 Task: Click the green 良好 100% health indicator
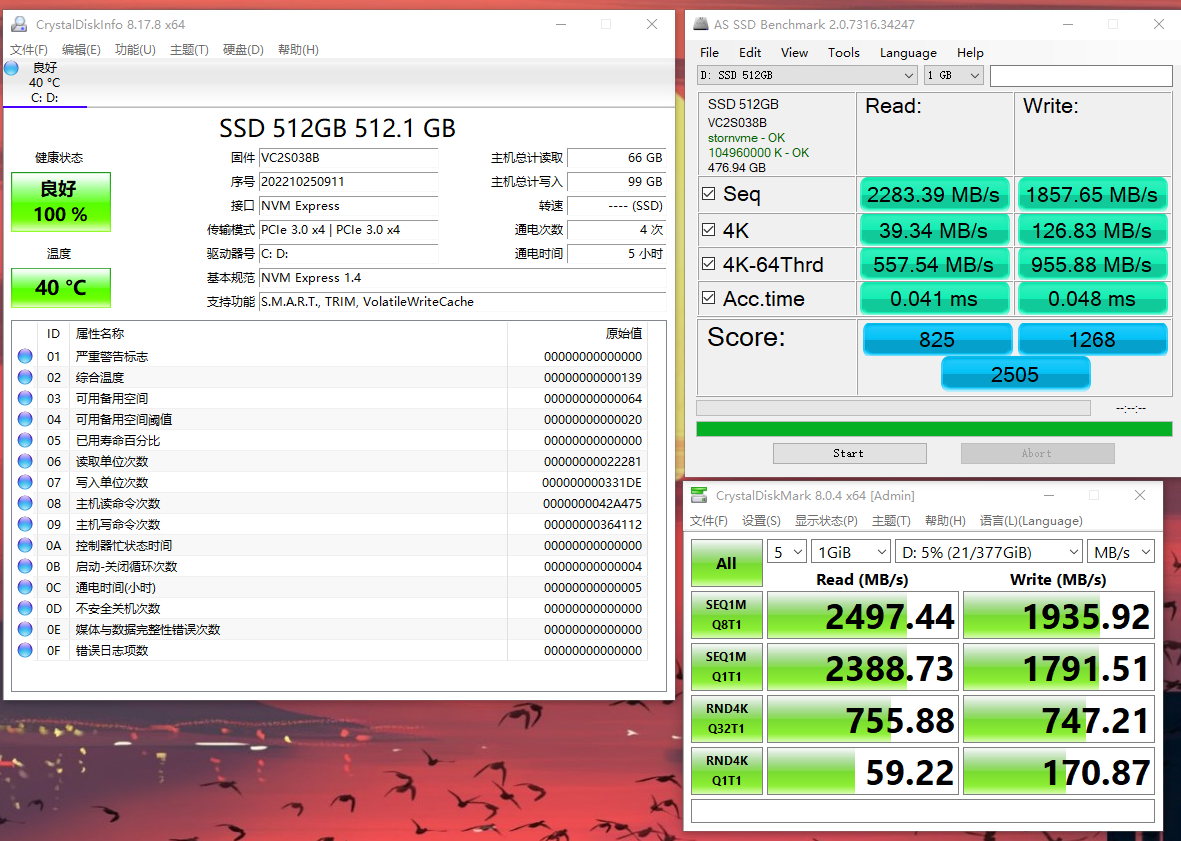pos(60,201)
